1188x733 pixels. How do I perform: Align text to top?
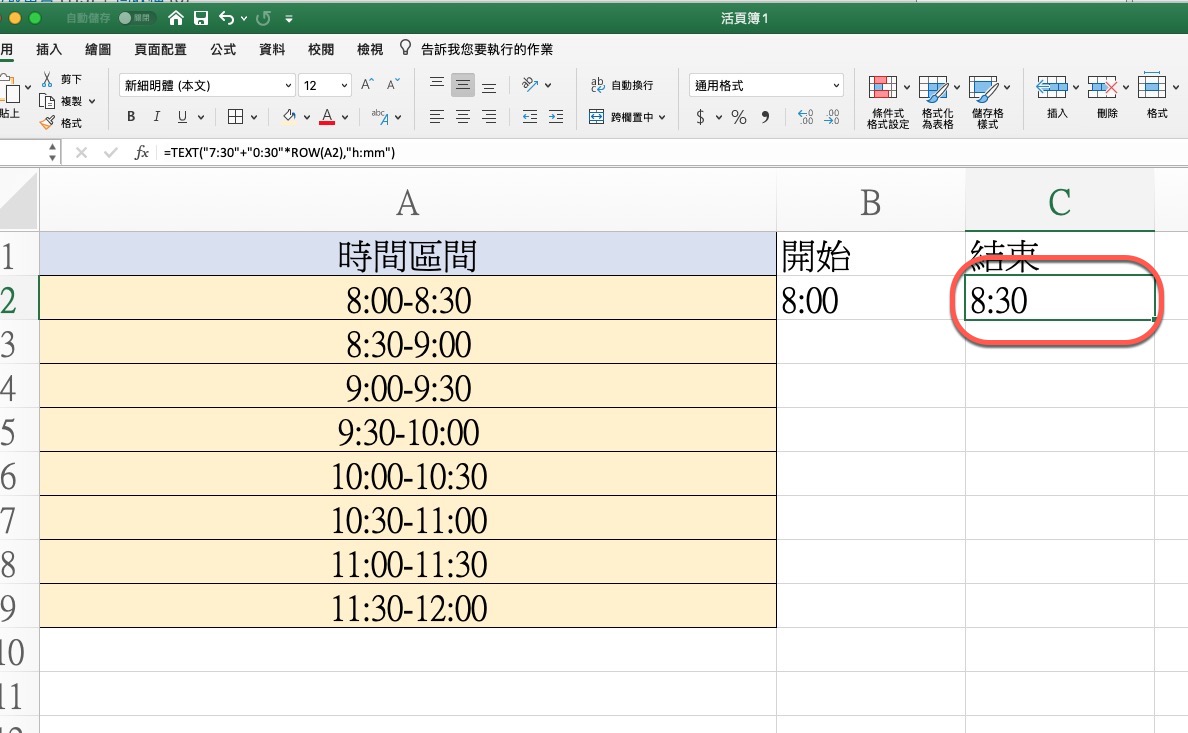436,85
